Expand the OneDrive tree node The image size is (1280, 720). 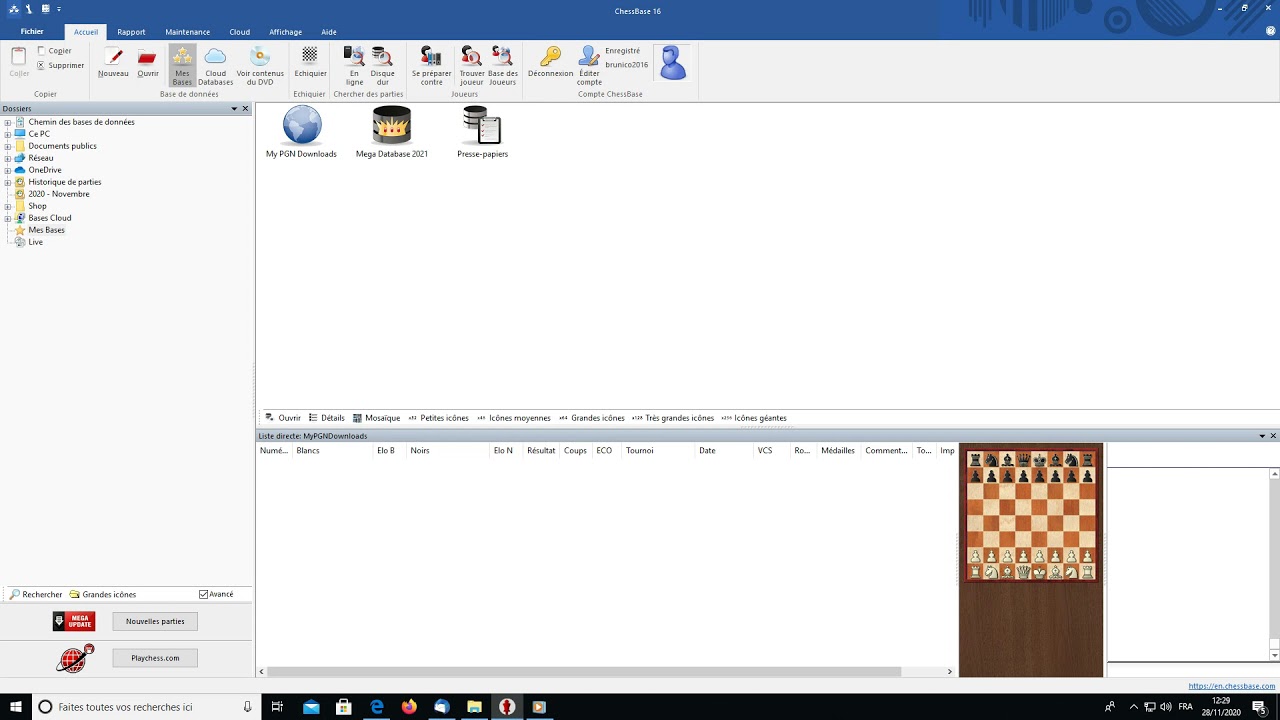(8, 170)
